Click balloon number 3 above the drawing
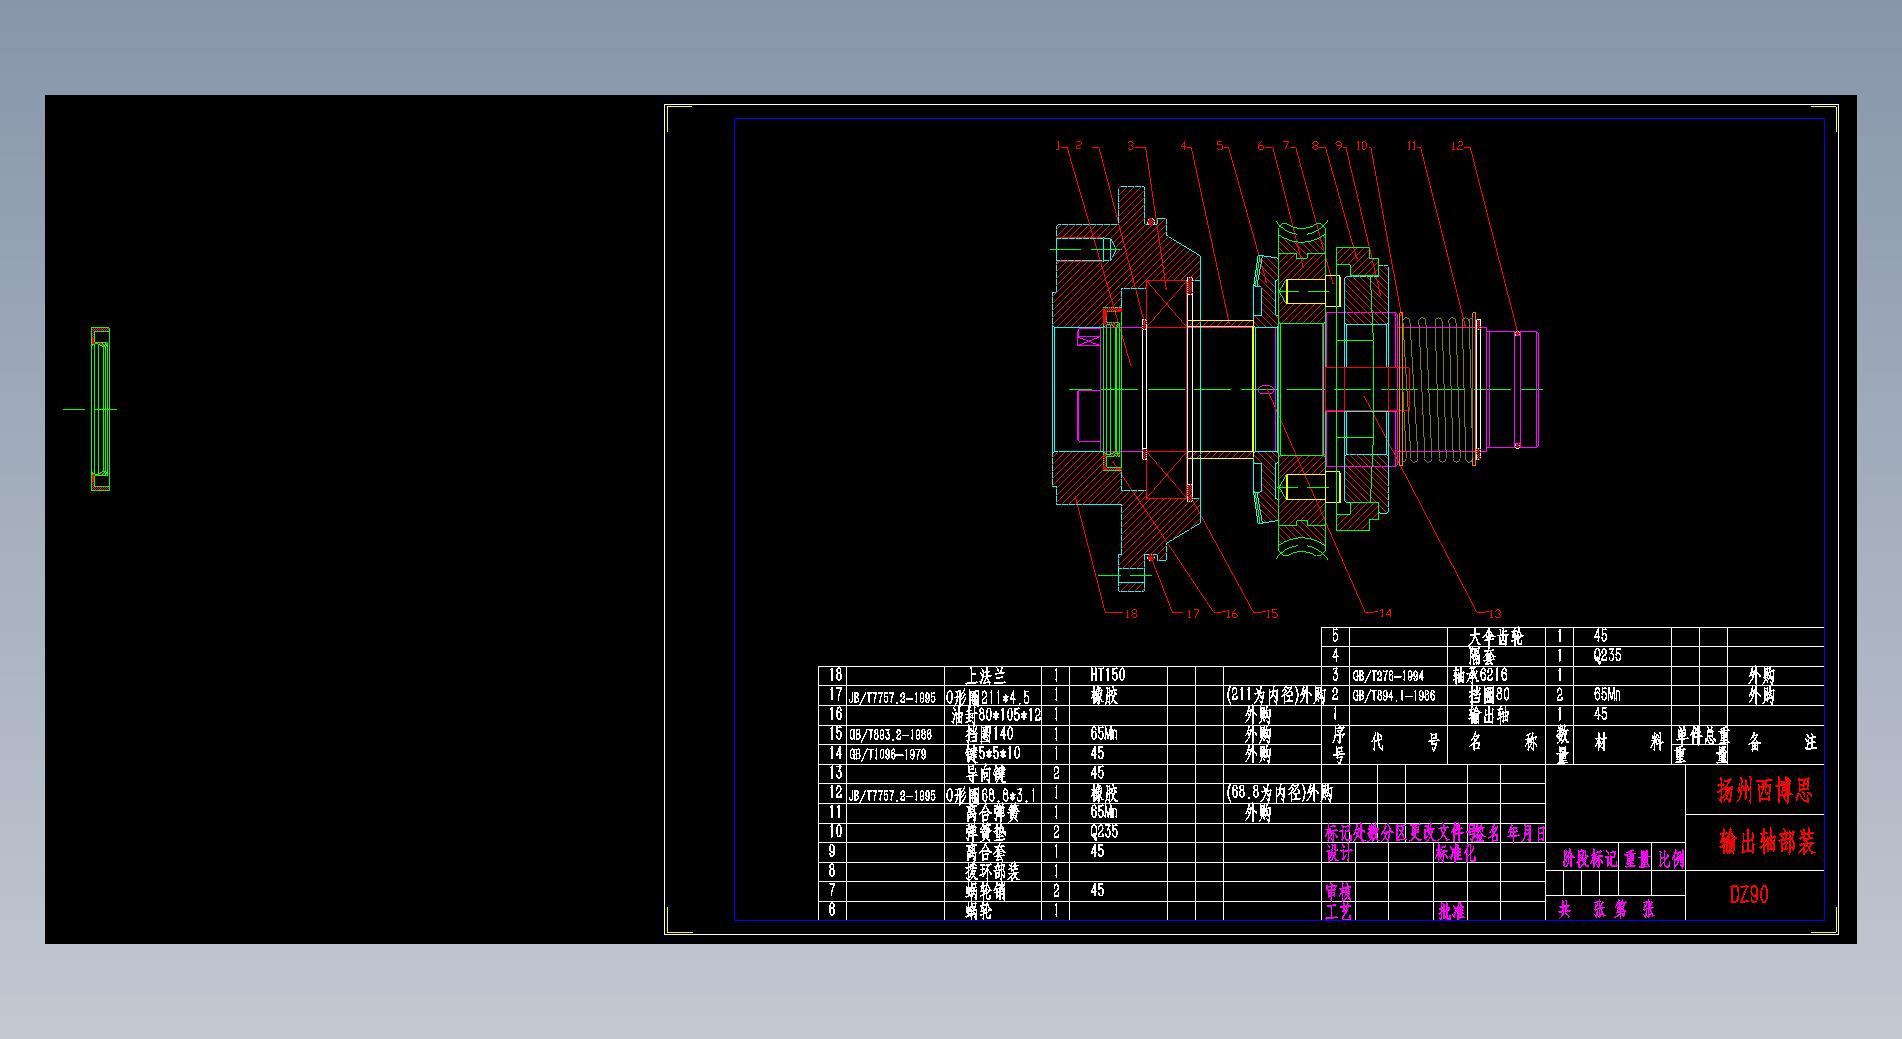The height and width of the screenshot is (1039, 1902). pos(1131,146)
